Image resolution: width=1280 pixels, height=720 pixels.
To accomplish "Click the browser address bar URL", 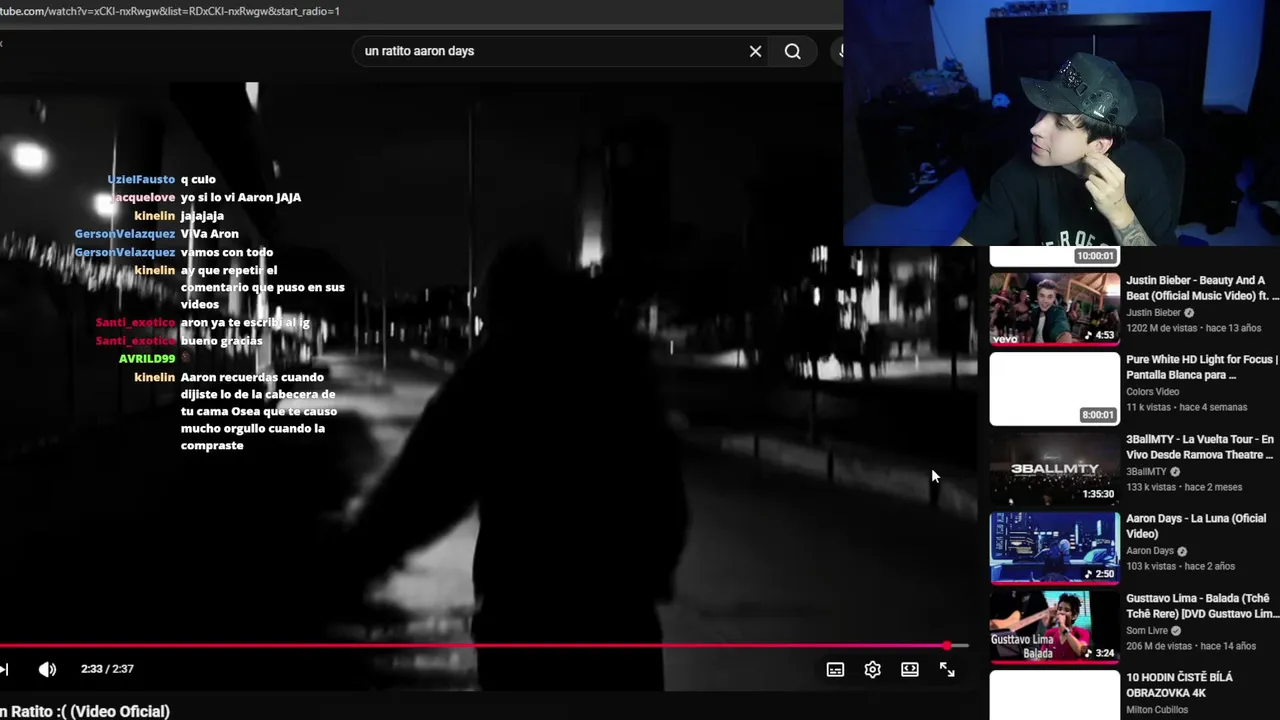I will [x=170, y=11].
